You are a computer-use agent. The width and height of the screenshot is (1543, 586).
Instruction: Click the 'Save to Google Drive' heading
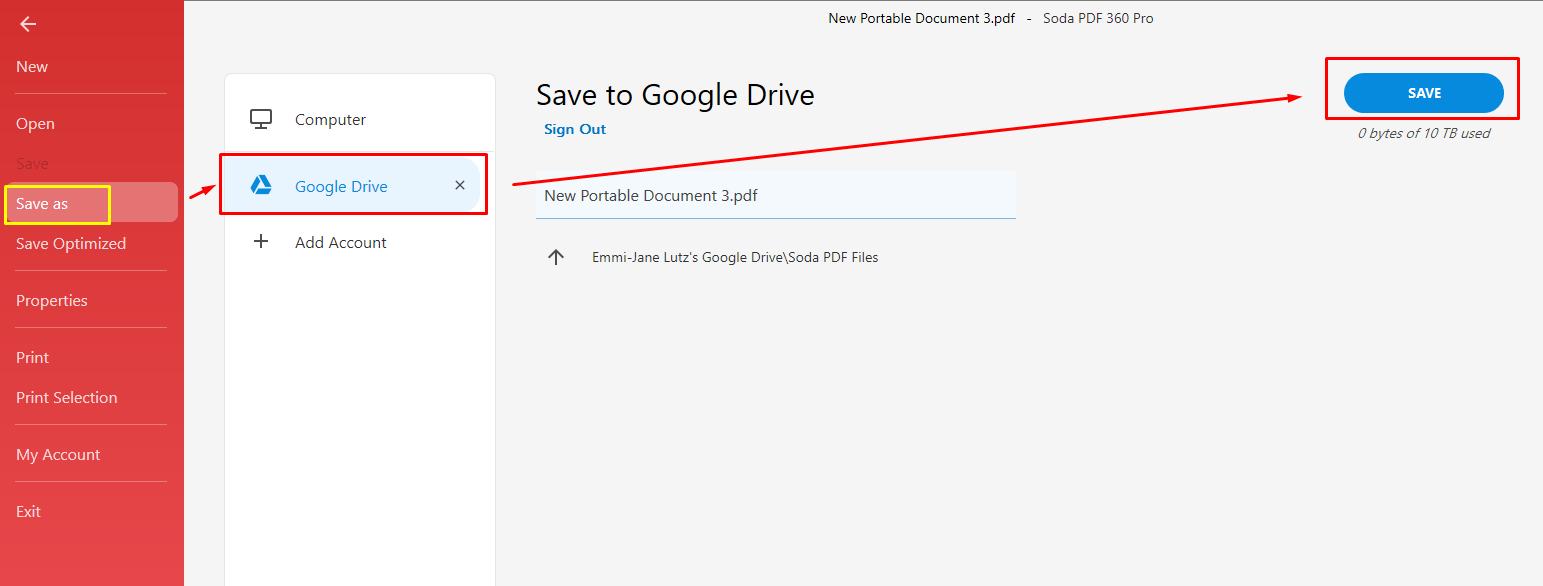coord(675,95)
